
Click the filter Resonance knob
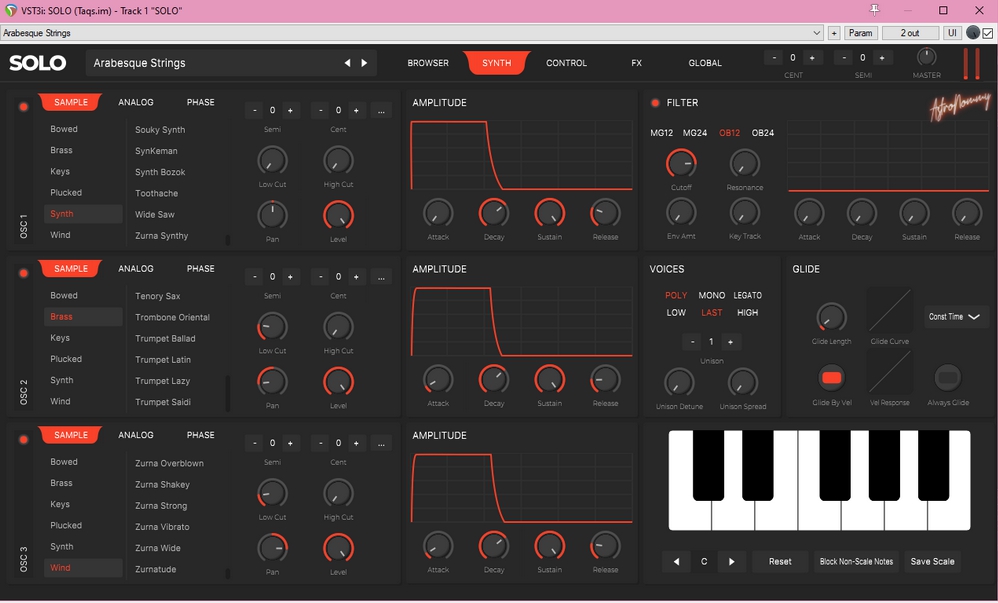click(x=744, y=164)
